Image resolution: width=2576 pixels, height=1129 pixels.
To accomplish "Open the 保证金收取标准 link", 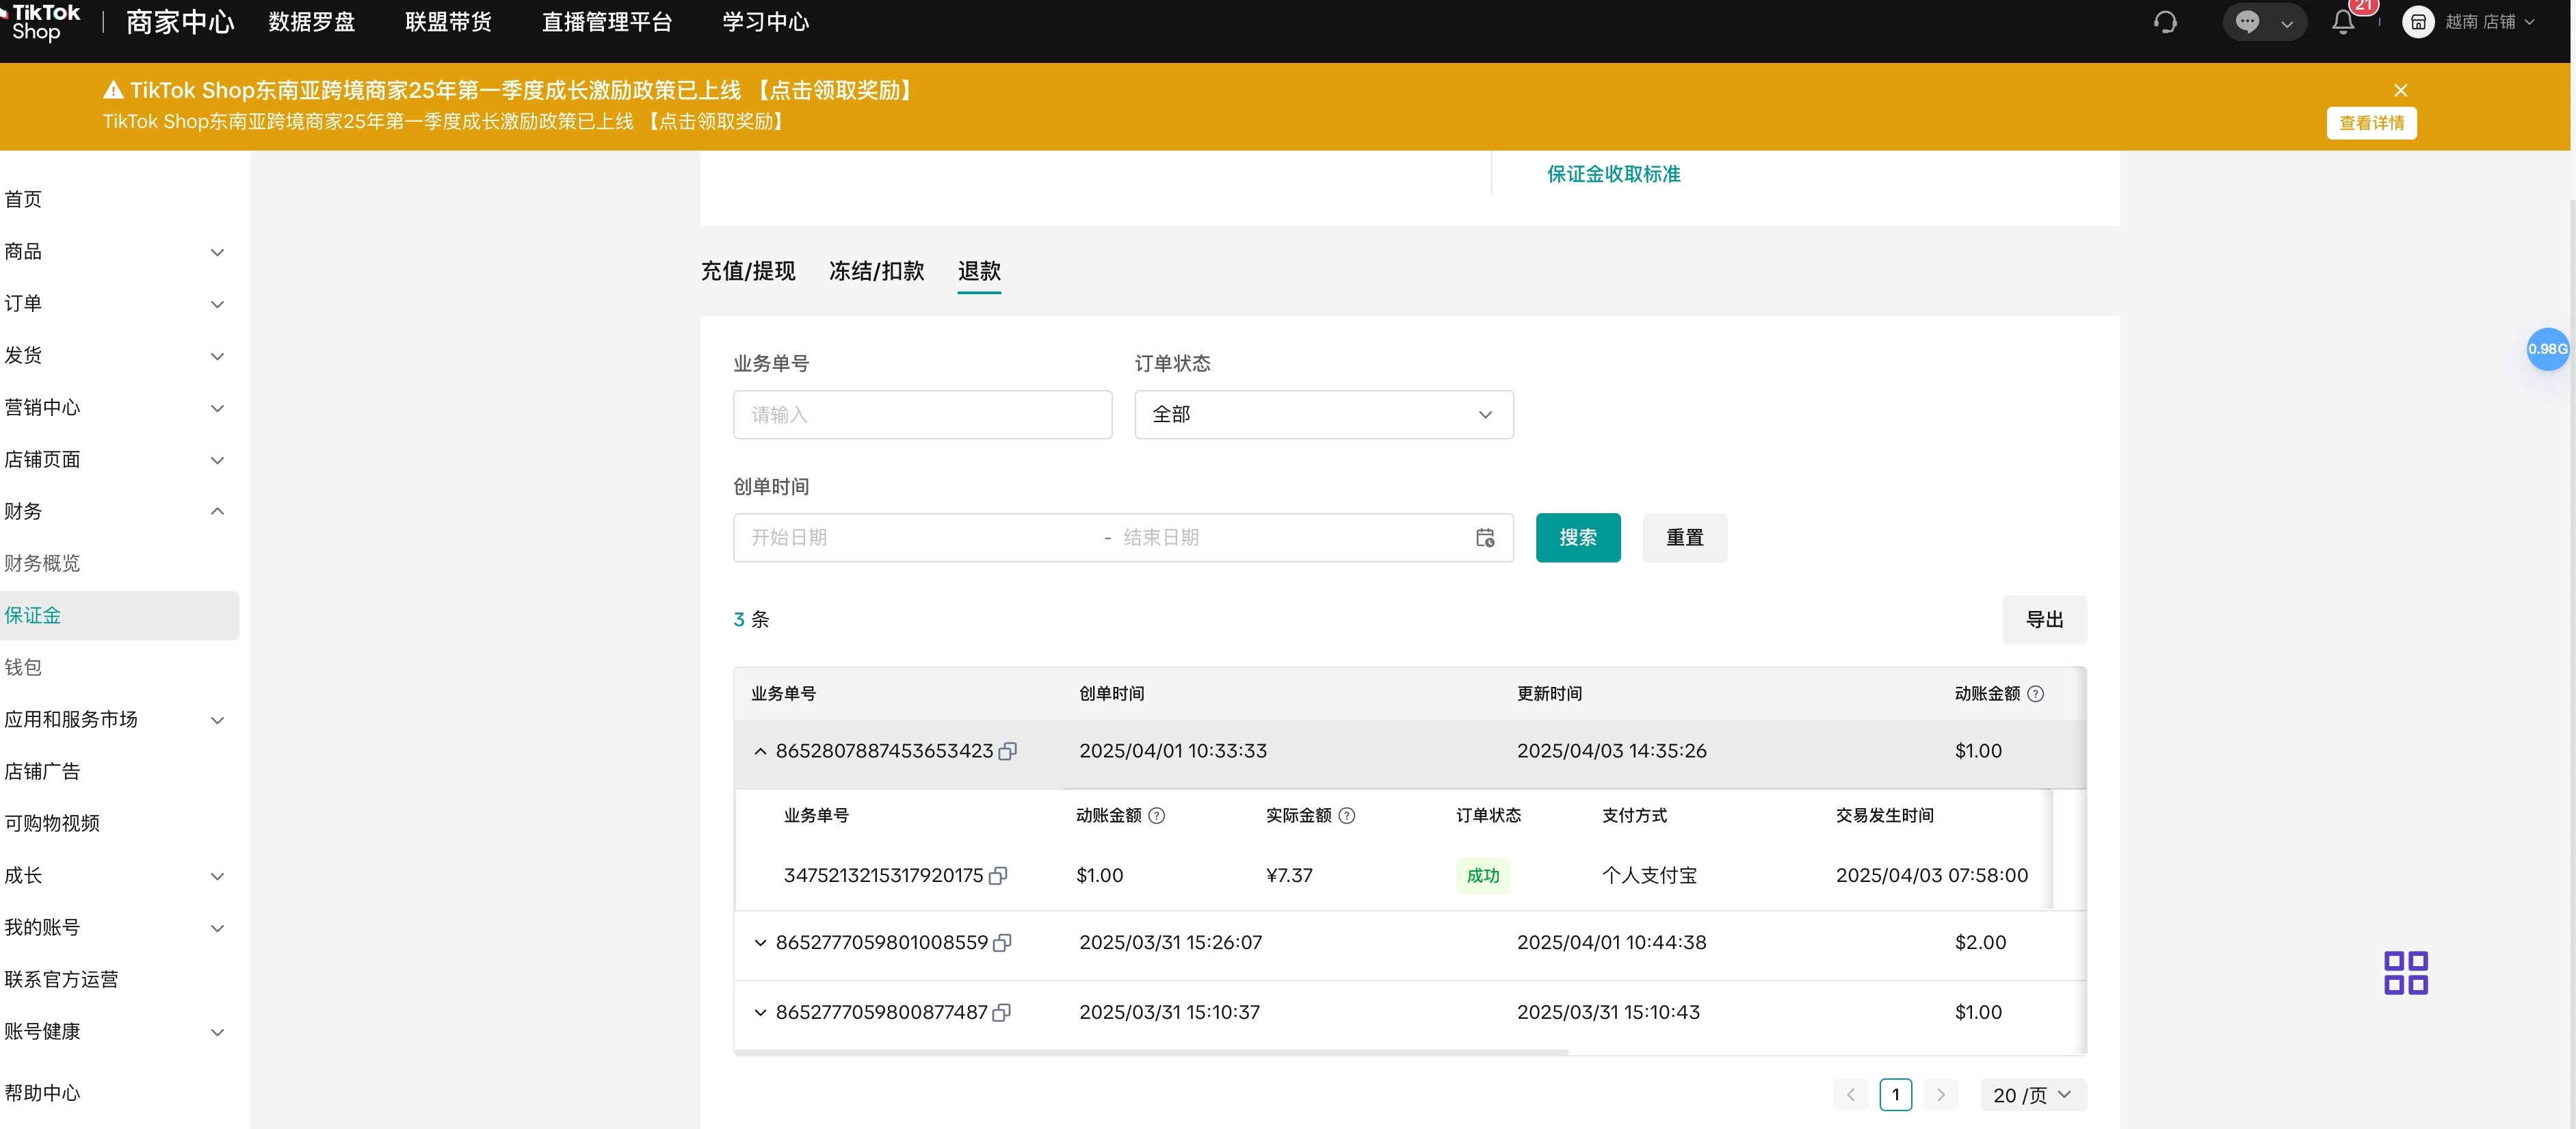I will point(1613,174).
